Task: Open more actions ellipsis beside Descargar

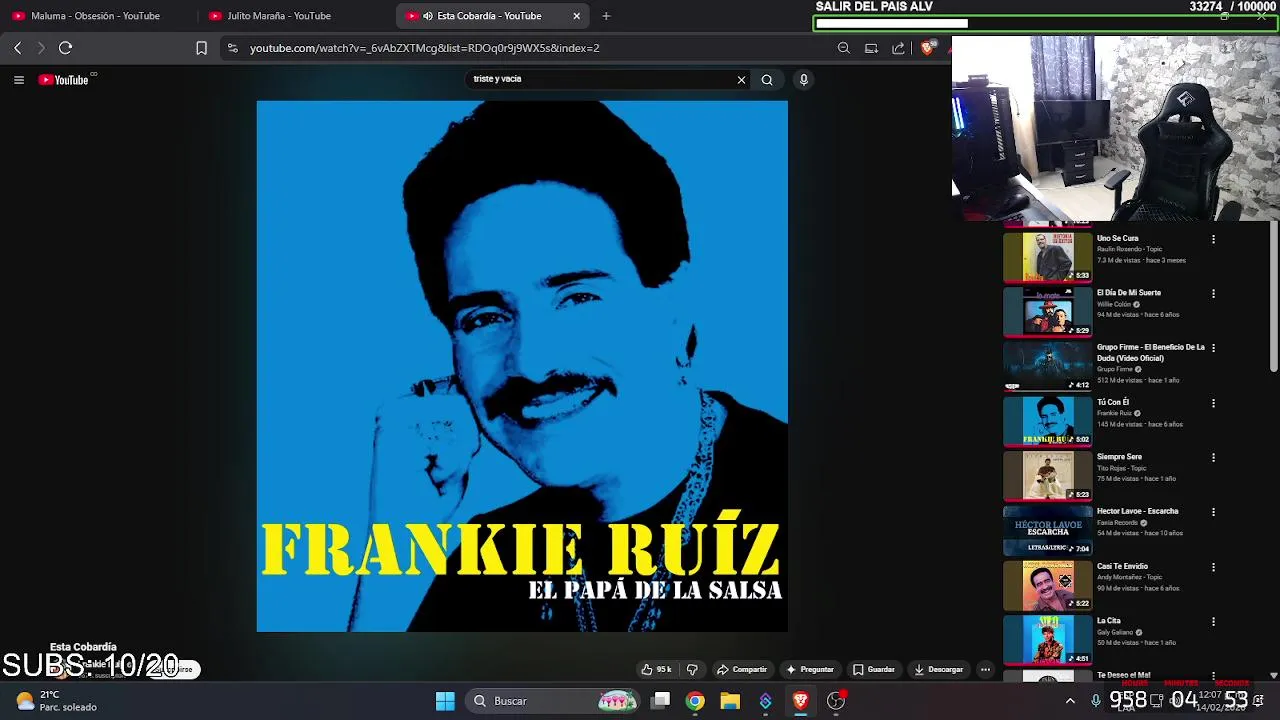Action: point(985,669)
